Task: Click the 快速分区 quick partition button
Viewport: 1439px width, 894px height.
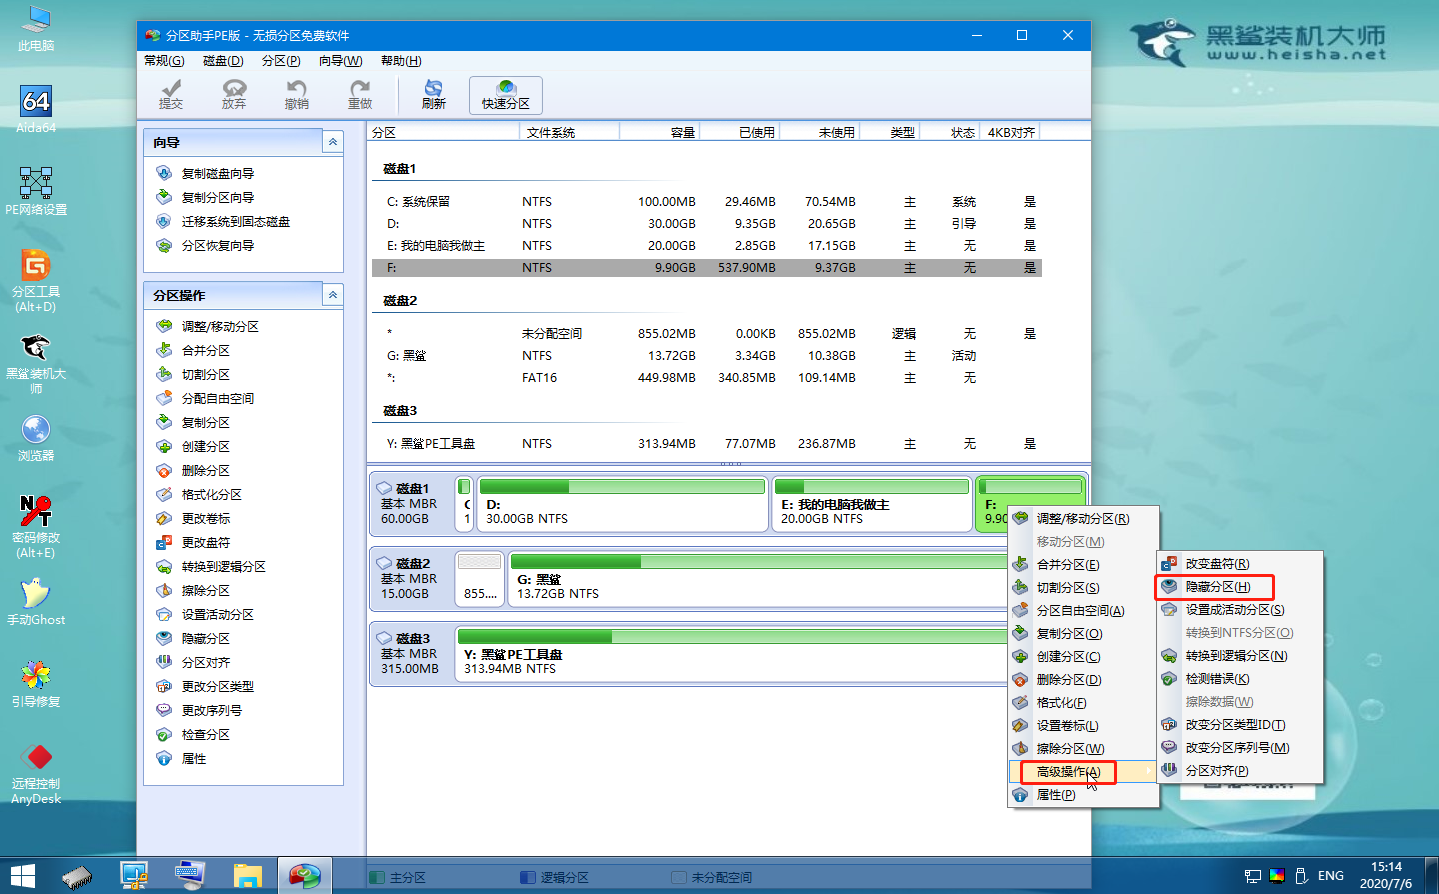Action: click(x=506, y=95)
